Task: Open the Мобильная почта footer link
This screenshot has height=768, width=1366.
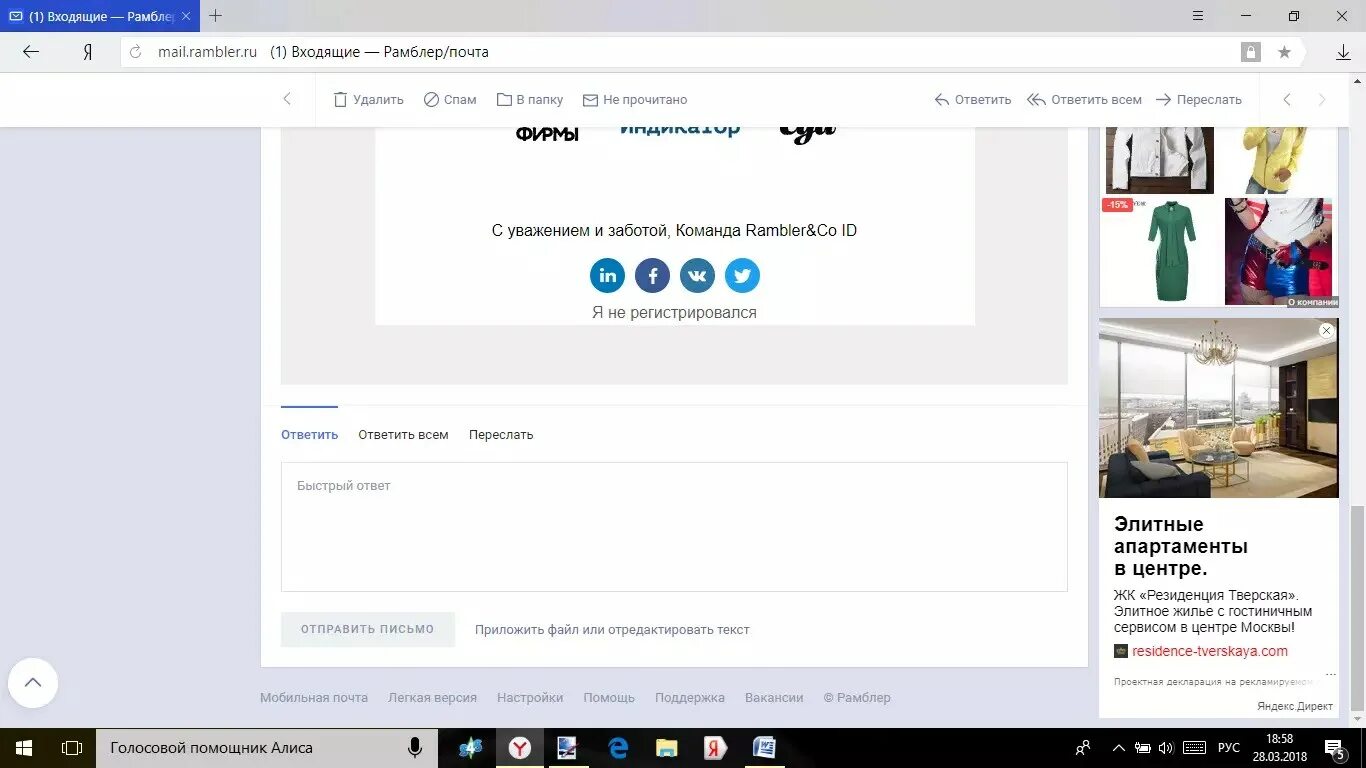Action: [314, 698]
